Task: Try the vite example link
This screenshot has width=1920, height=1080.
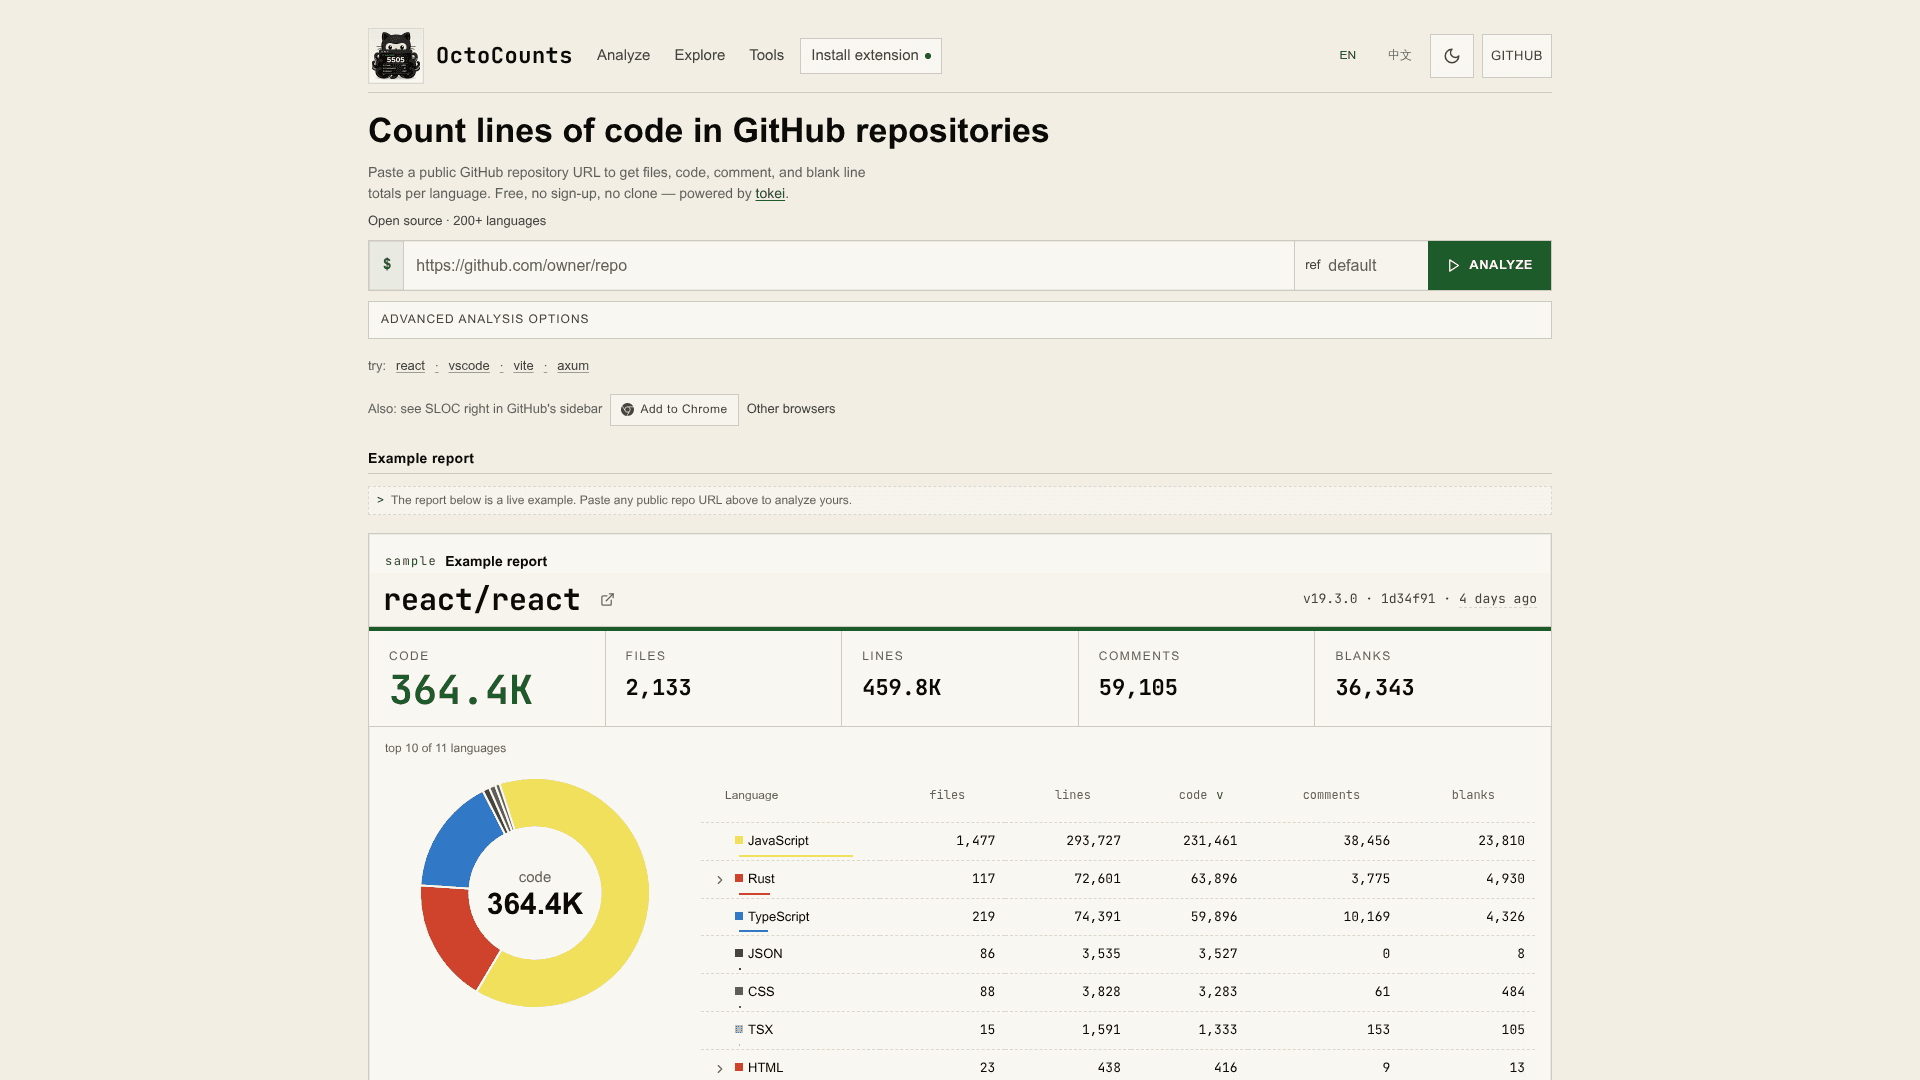Action: 523,366
